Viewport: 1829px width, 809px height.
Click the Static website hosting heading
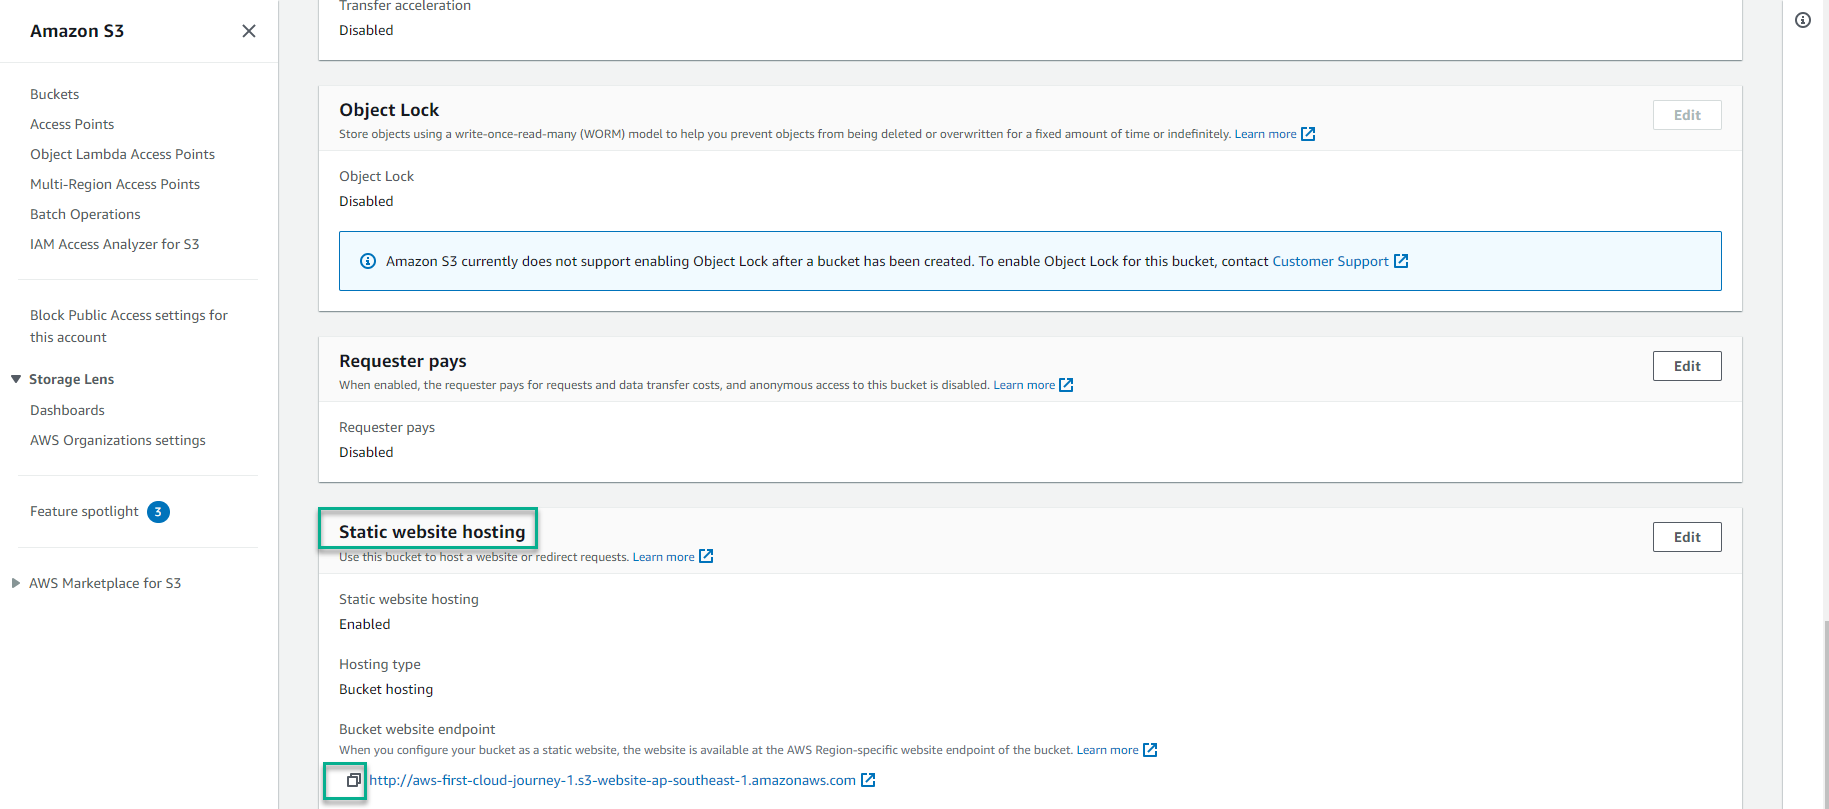coord(432,532)
